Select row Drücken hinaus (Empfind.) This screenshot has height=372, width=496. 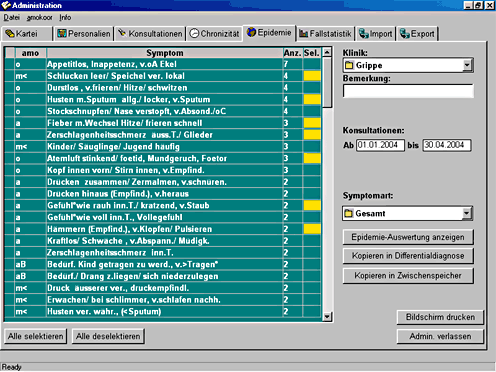tap(163, 194)
